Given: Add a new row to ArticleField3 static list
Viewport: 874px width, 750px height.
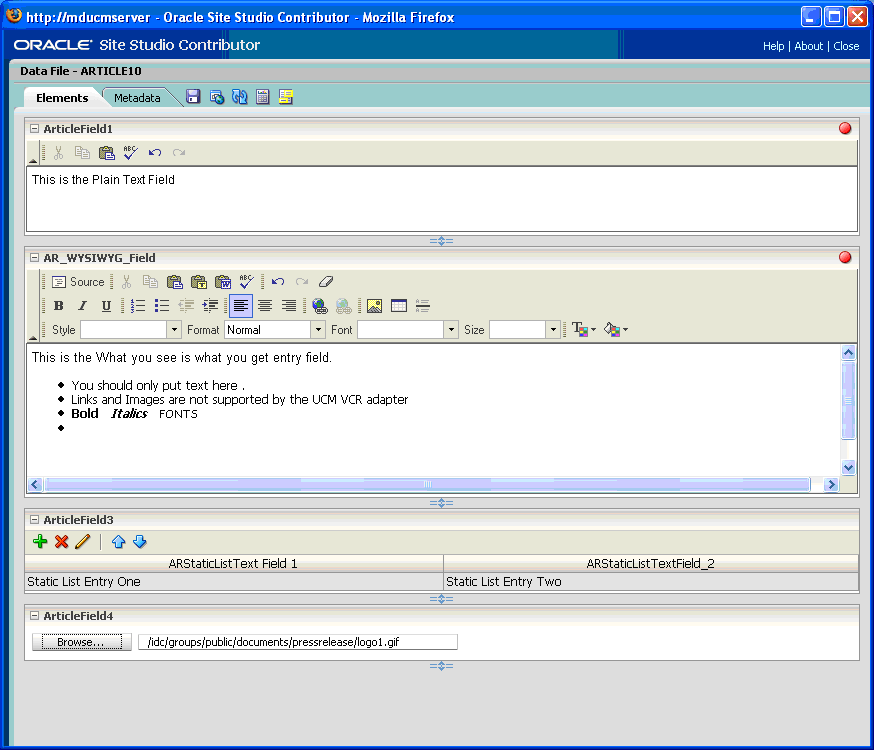Looking at the screenshot, I should tap(40, 541).
